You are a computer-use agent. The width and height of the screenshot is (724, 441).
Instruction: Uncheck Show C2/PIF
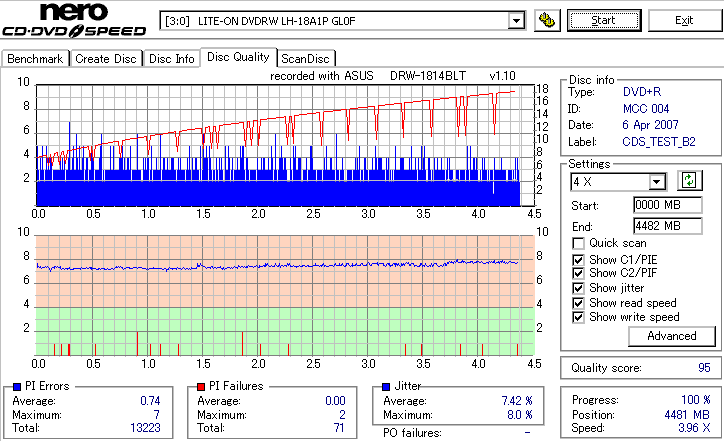click(578, 273)
